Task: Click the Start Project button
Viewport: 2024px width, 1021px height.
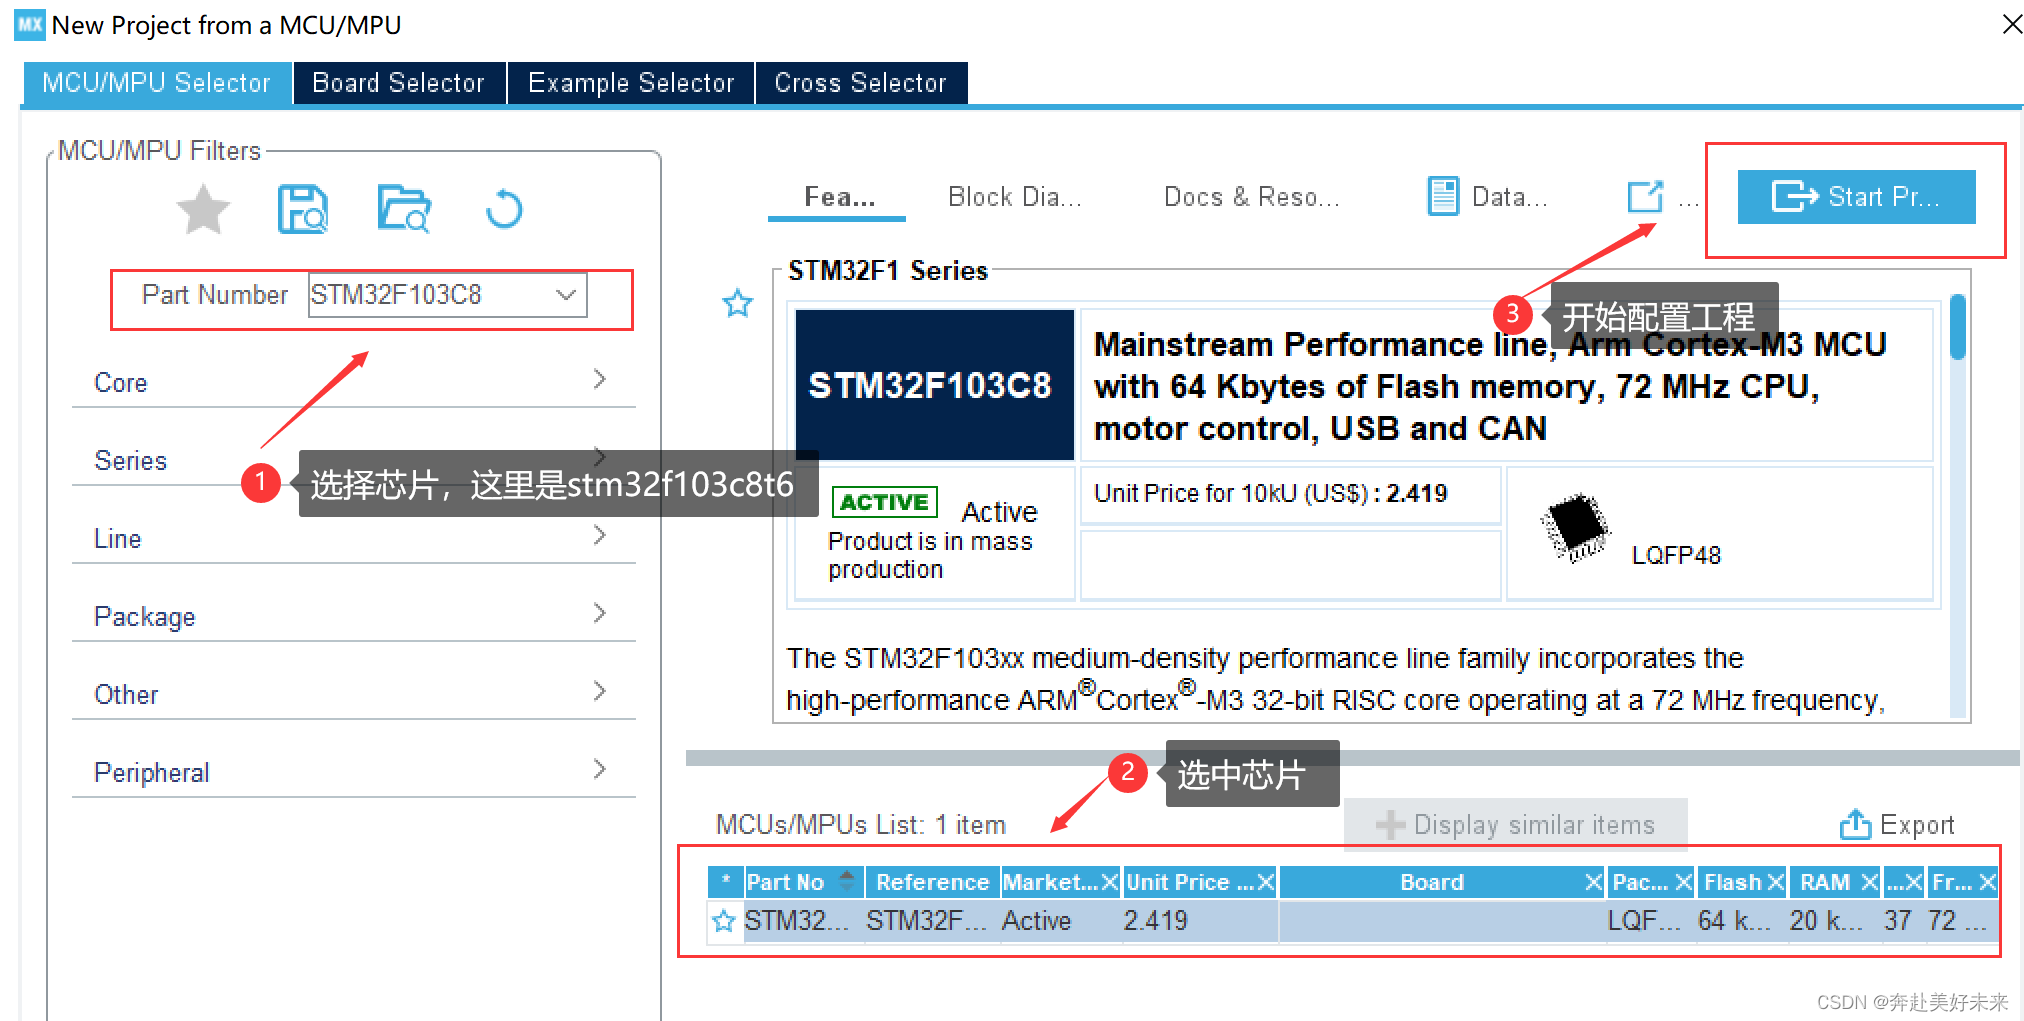Action: click(x=1856, y=197)
